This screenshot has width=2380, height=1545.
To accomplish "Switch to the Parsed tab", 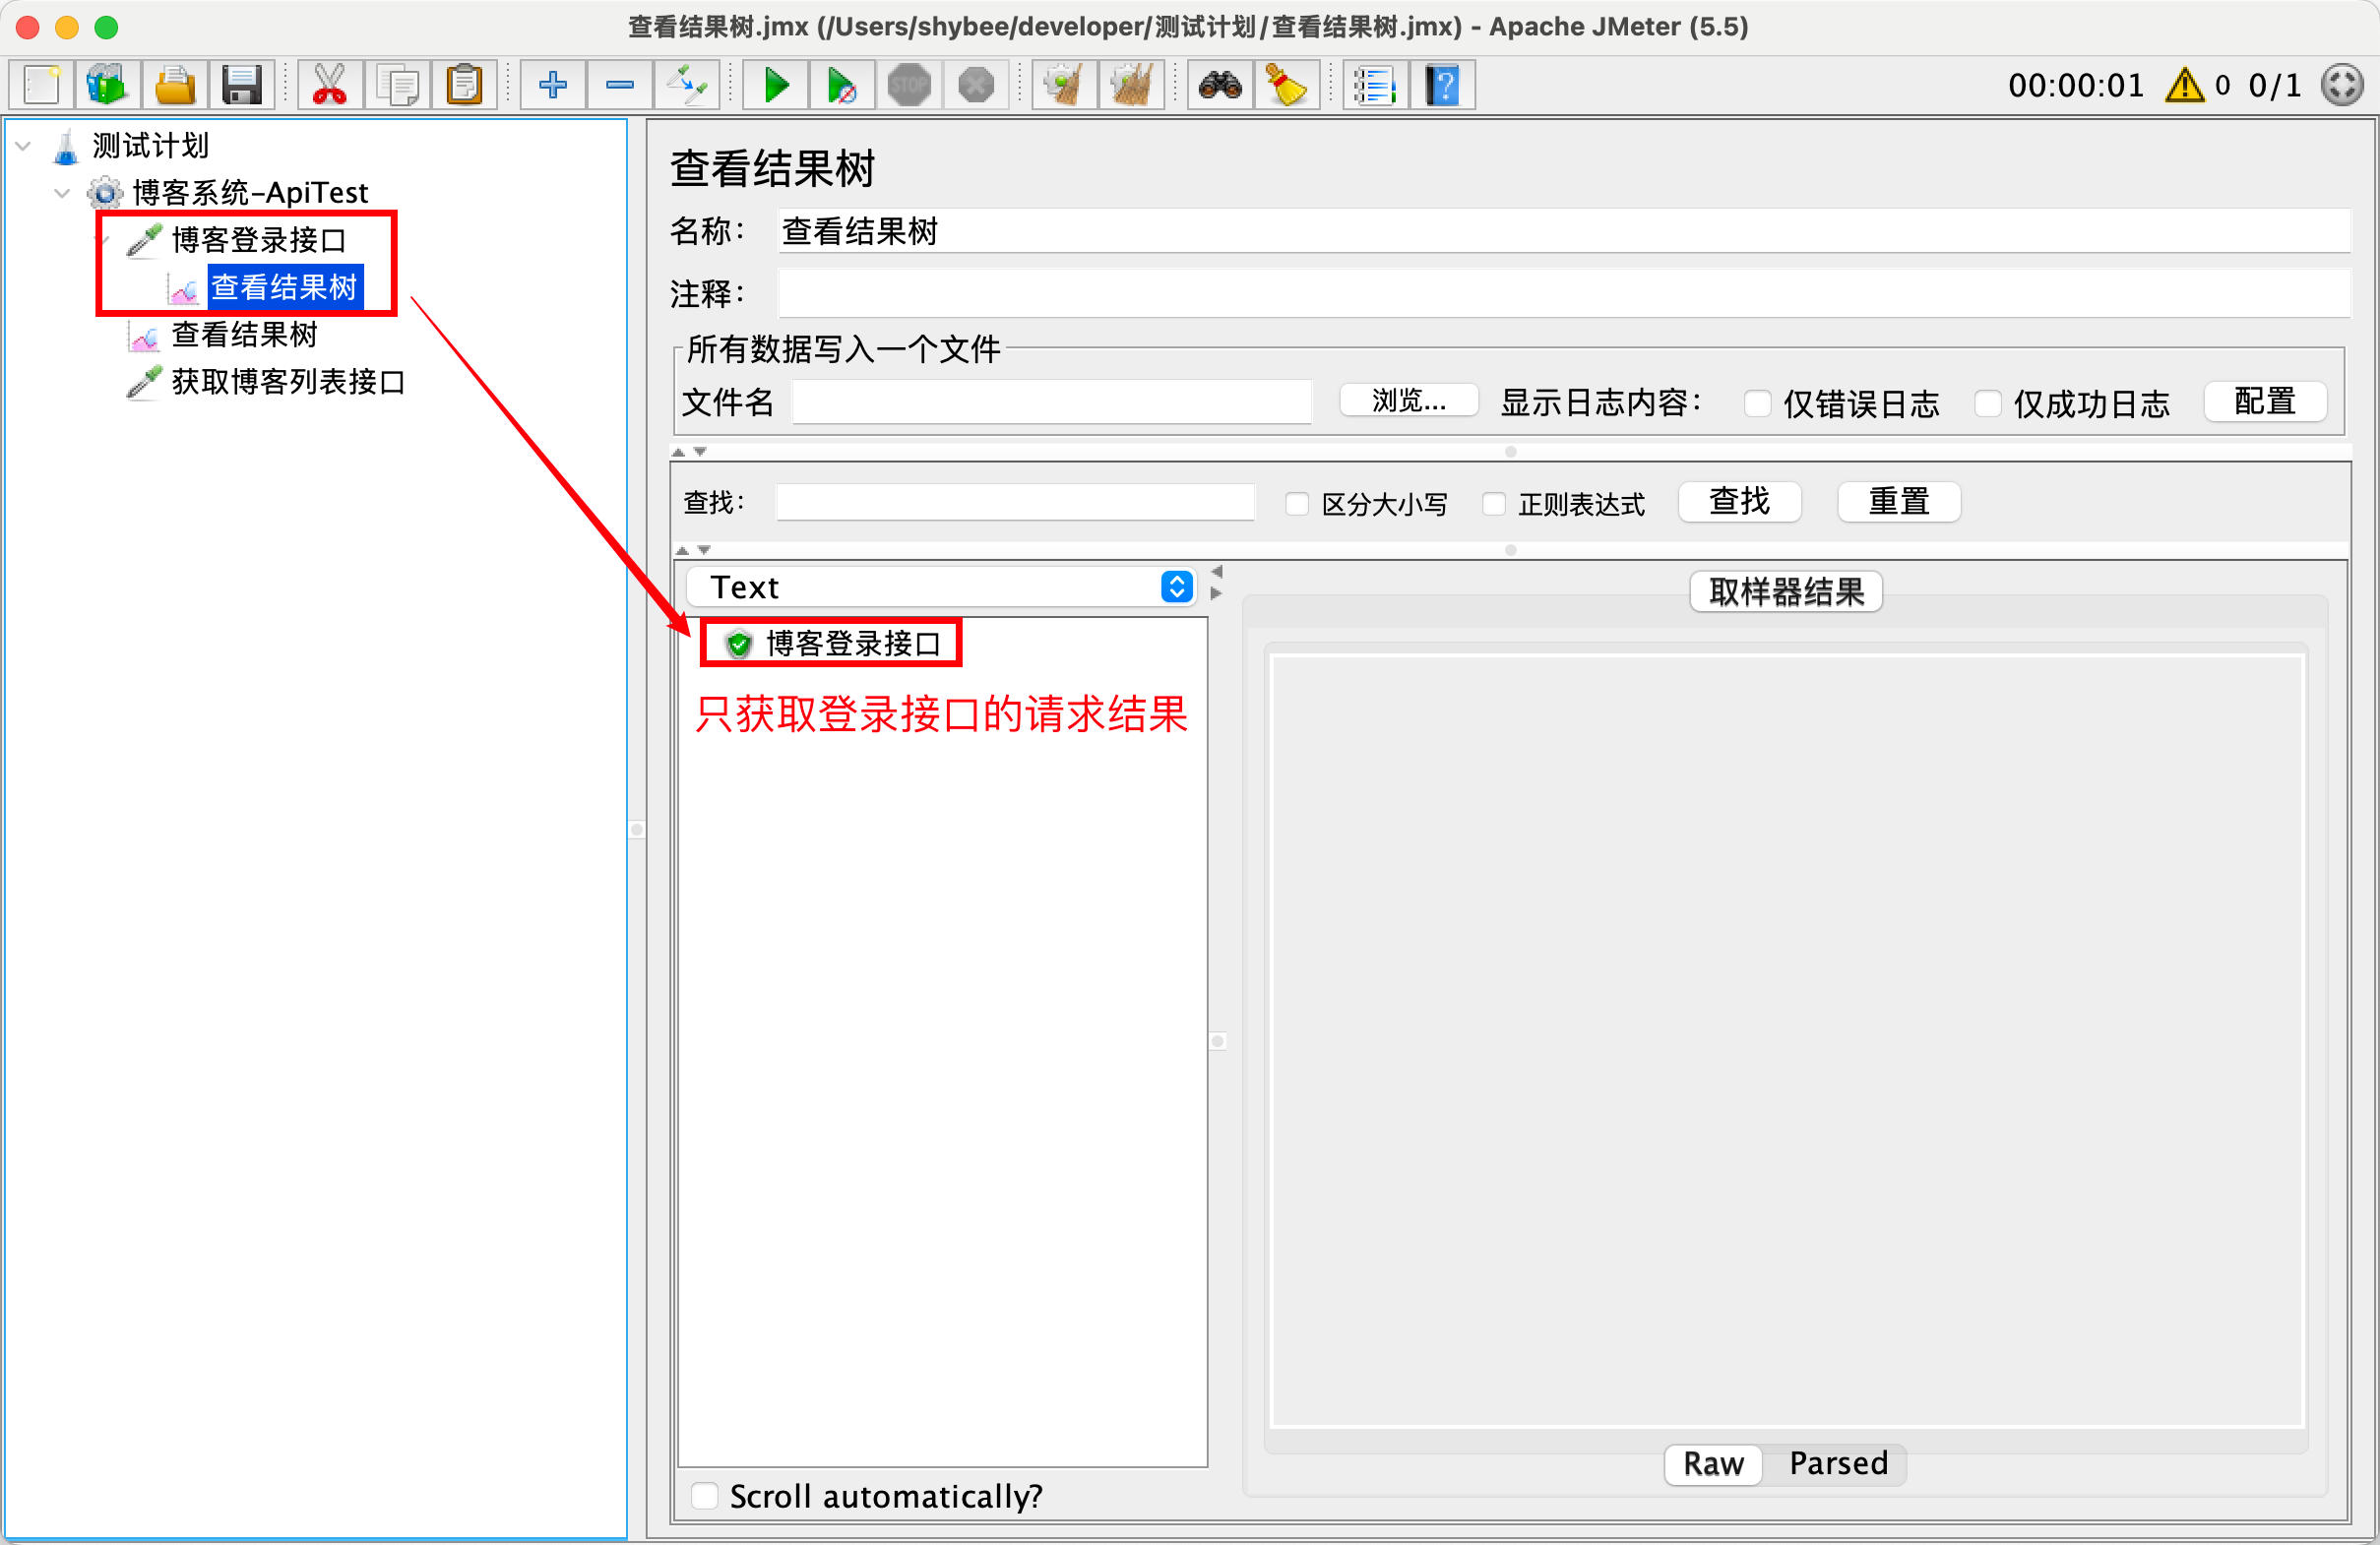I will [1838, 1464].
